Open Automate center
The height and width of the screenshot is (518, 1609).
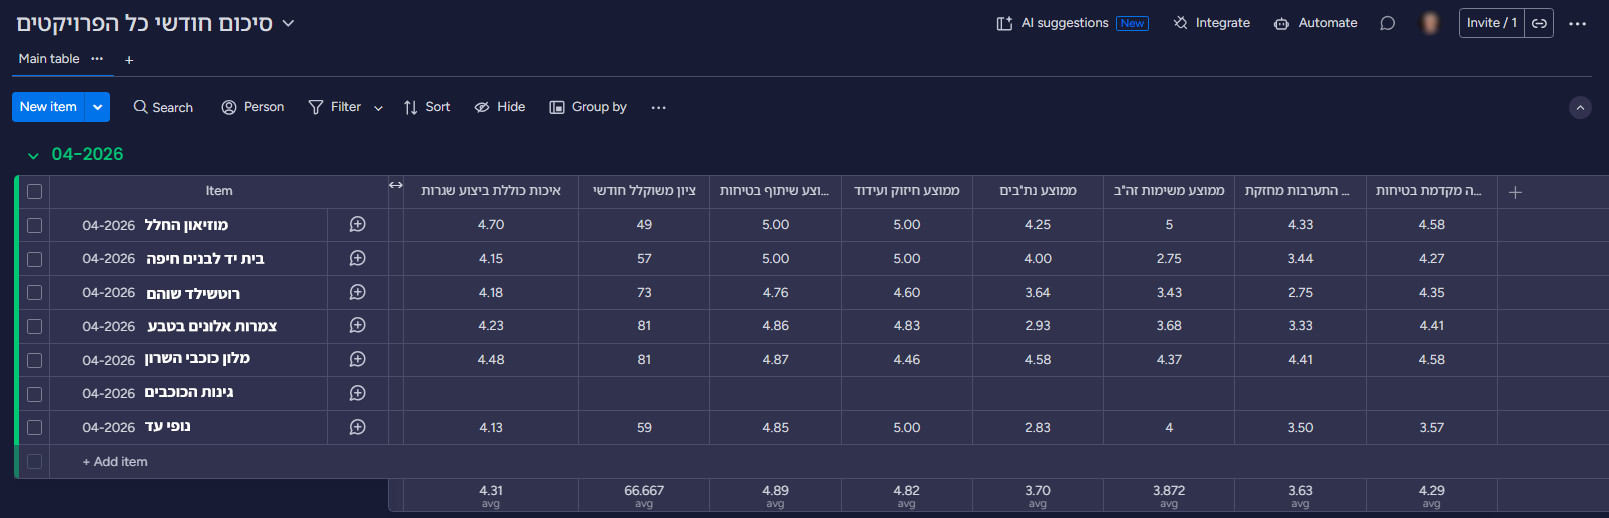(1316, 23)
